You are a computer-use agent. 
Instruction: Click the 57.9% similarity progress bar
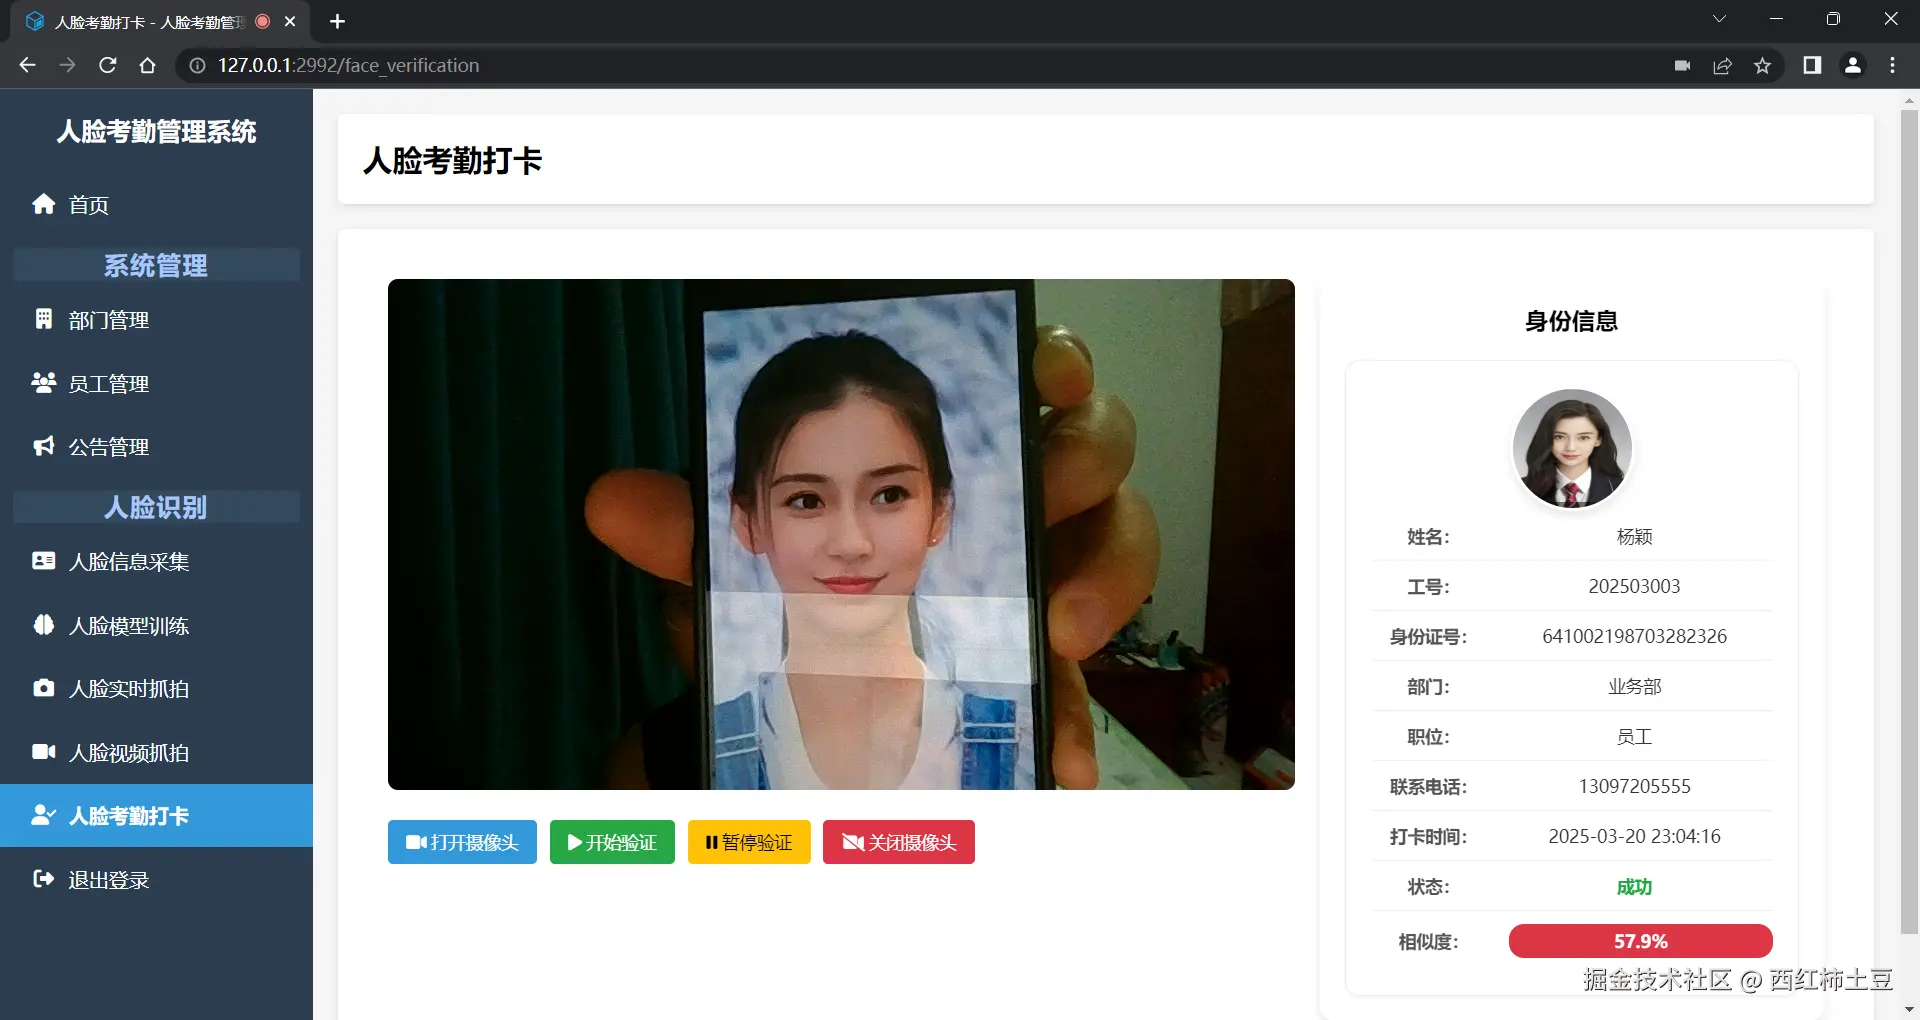point(1640,941)
